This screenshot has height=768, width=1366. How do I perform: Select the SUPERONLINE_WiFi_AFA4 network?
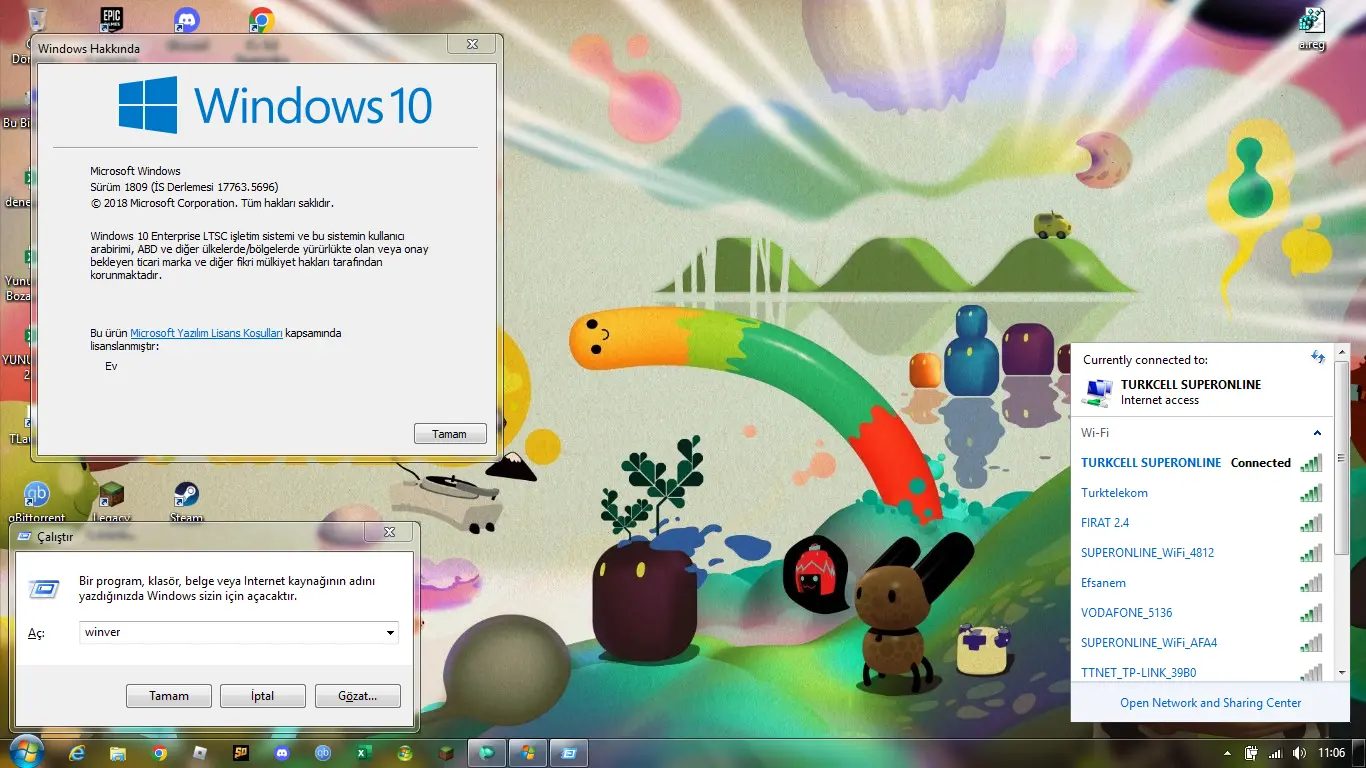[x=1202, y=643]
